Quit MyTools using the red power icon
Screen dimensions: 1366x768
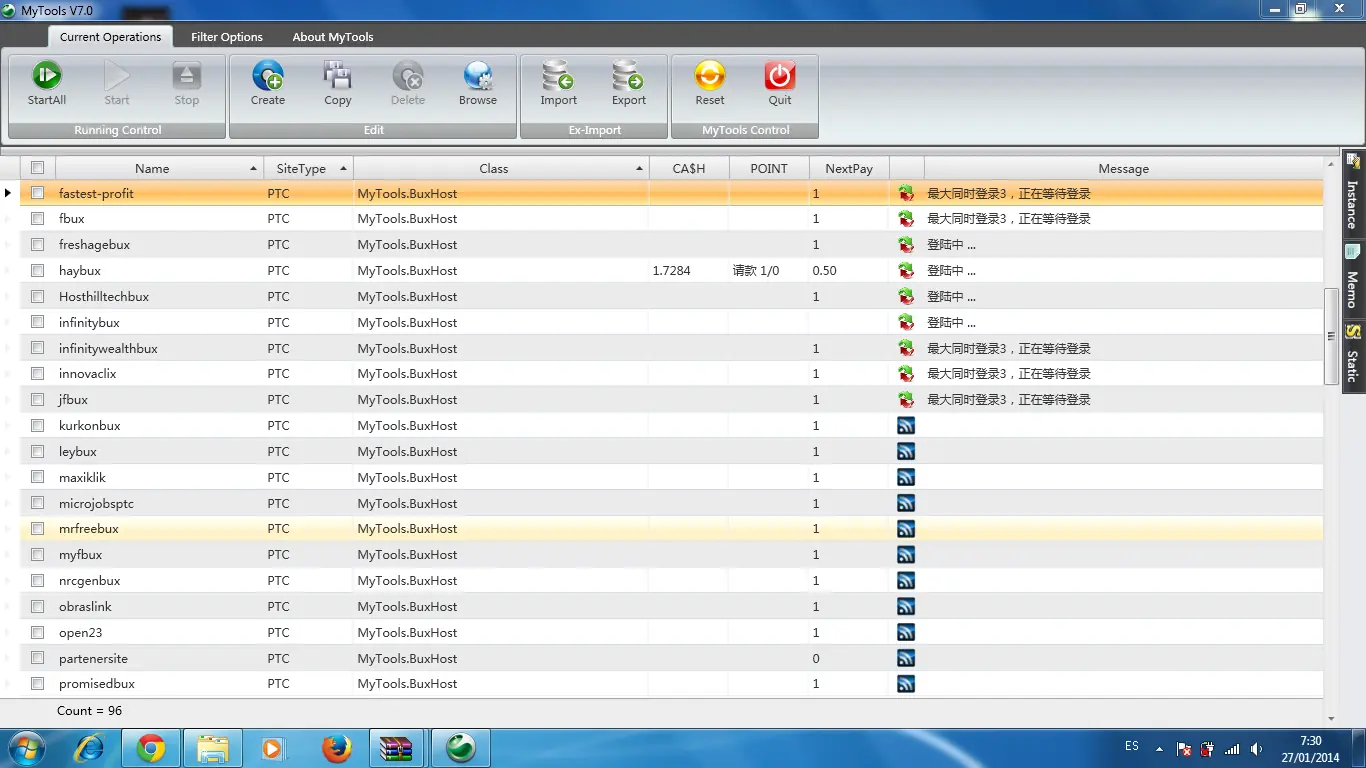click(x=780, y=76)
